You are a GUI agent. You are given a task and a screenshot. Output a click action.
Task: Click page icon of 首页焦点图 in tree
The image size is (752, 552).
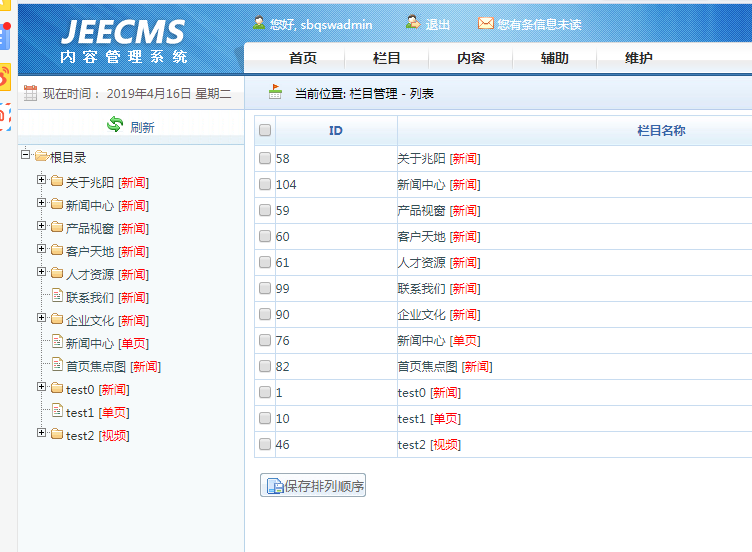[x=57, y=364]
